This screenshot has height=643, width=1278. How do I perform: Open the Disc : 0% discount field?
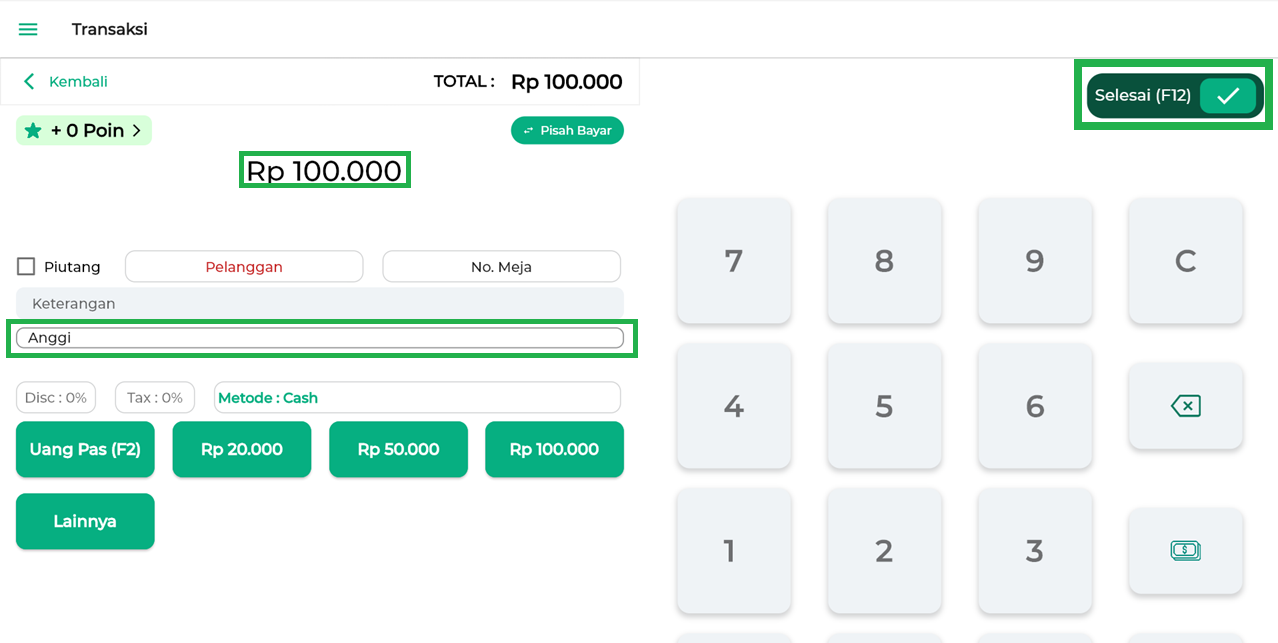[x=56, y=398]
